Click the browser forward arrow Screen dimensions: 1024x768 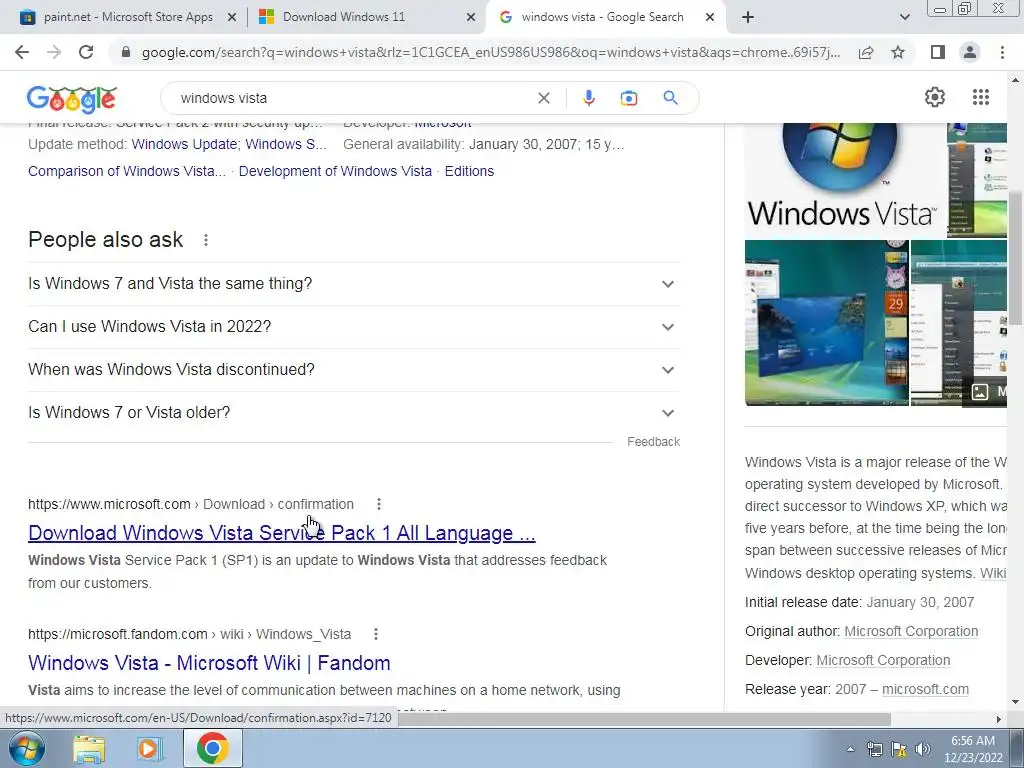(54, 52)
